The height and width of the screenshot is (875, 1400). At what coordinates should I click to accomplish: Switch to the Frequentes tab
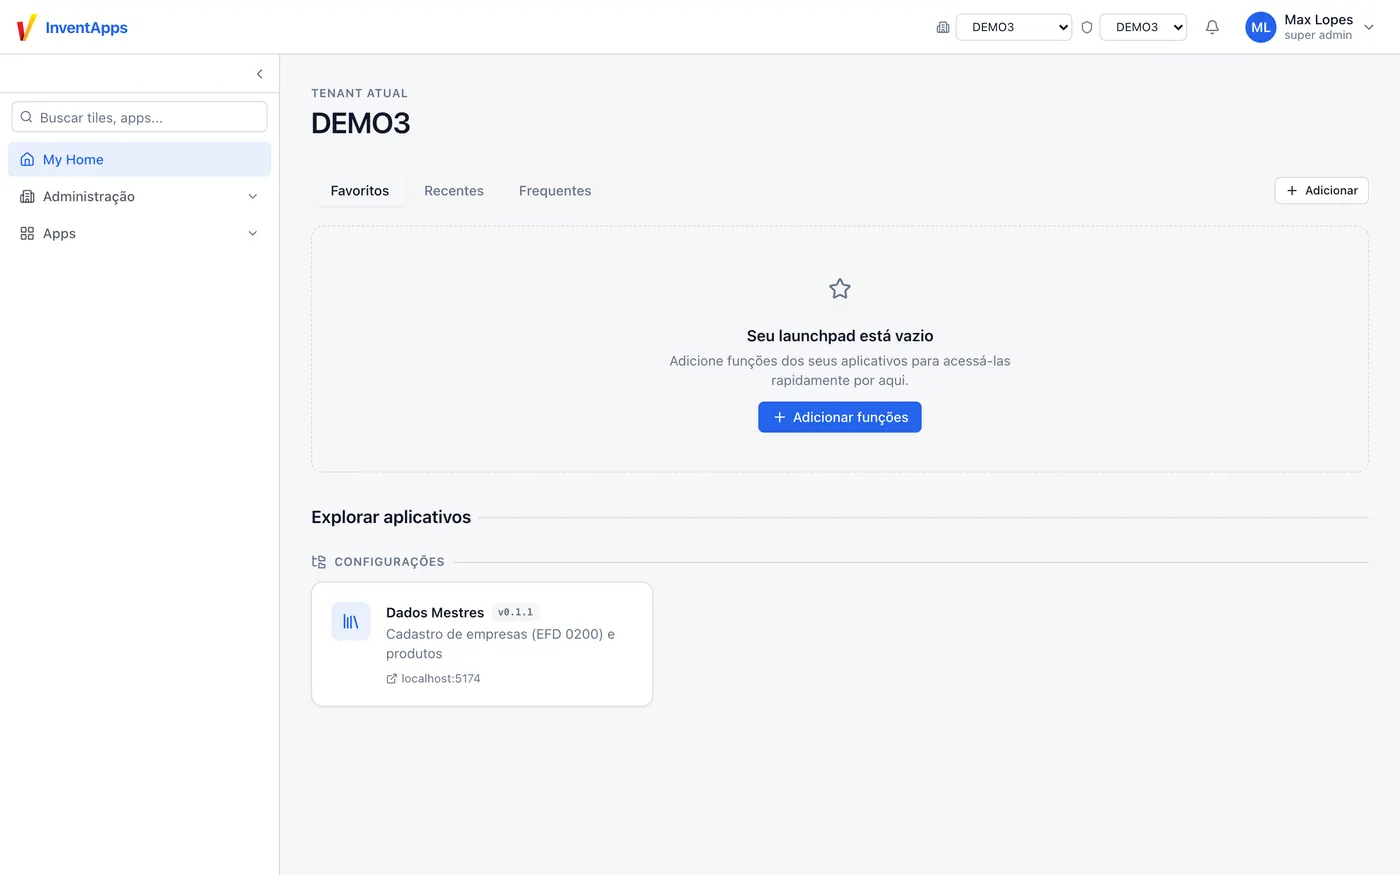[x=555, y=191]
